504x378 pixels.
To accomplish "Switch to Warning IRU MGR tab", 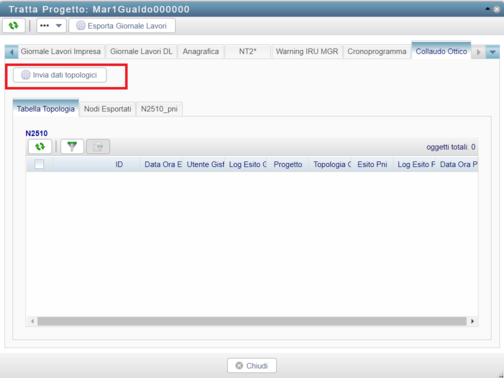I will [307, 52].
